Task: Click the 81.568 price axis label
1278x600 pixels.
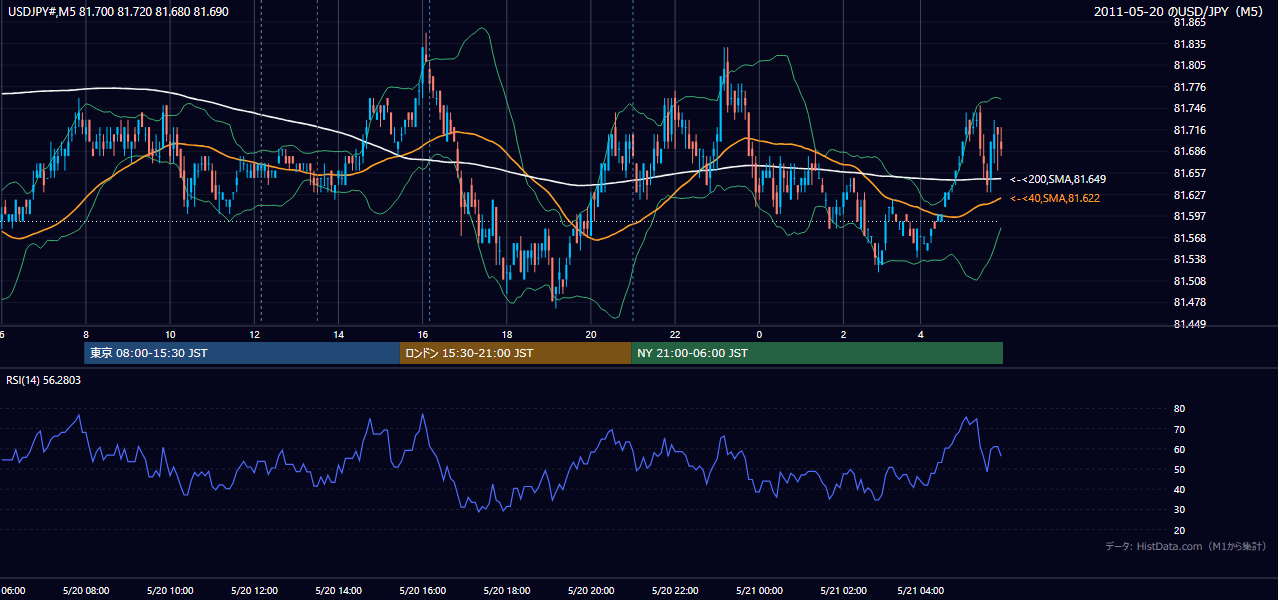Action: pyautogui.click(x=1188, y=238)
